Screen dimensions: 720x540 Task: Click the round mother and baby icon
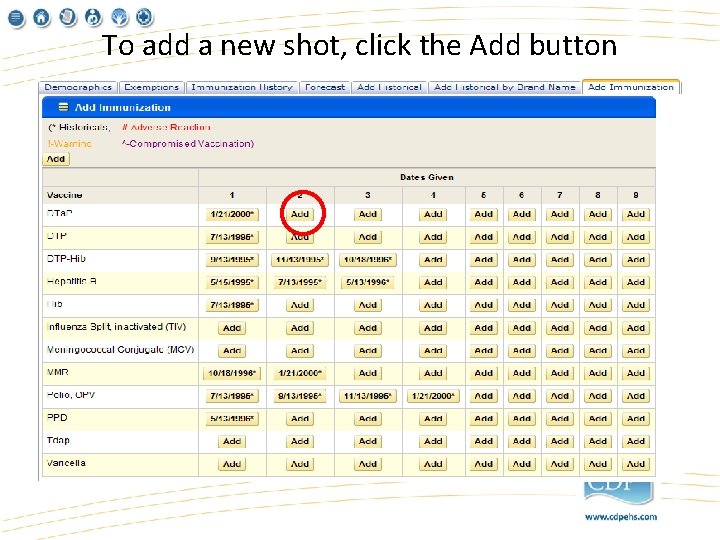93,17
